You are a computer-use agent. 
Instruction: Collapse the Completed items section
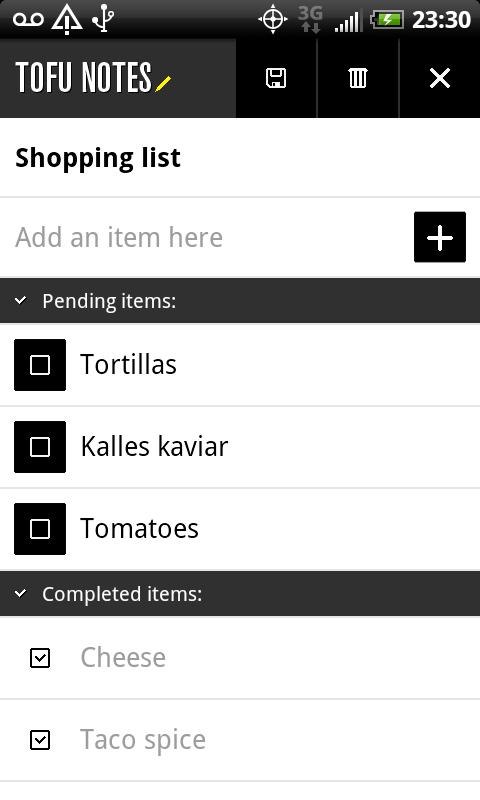tap(240, 594)
